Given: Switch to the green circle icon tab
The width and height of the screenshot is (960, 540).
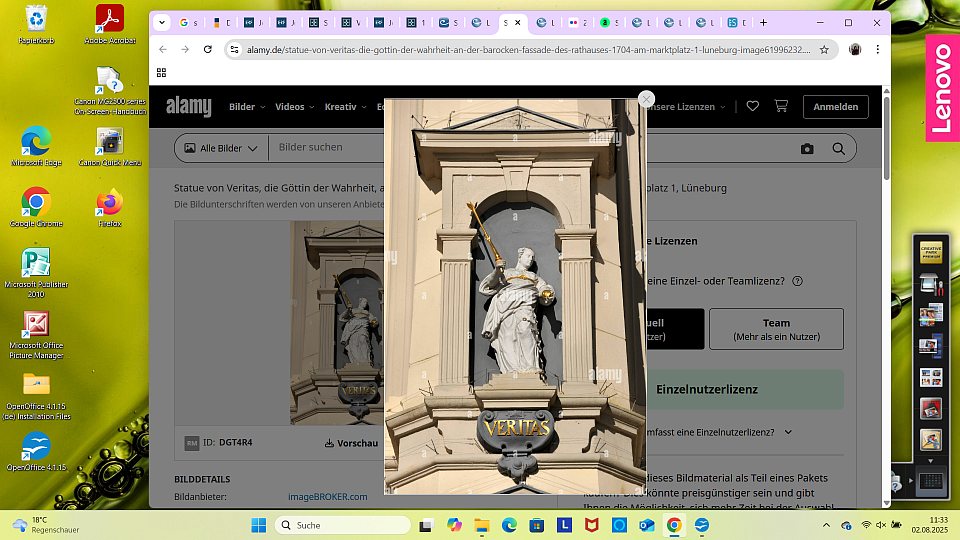Looking at the screenshot, I should click(x=609, y=23).
